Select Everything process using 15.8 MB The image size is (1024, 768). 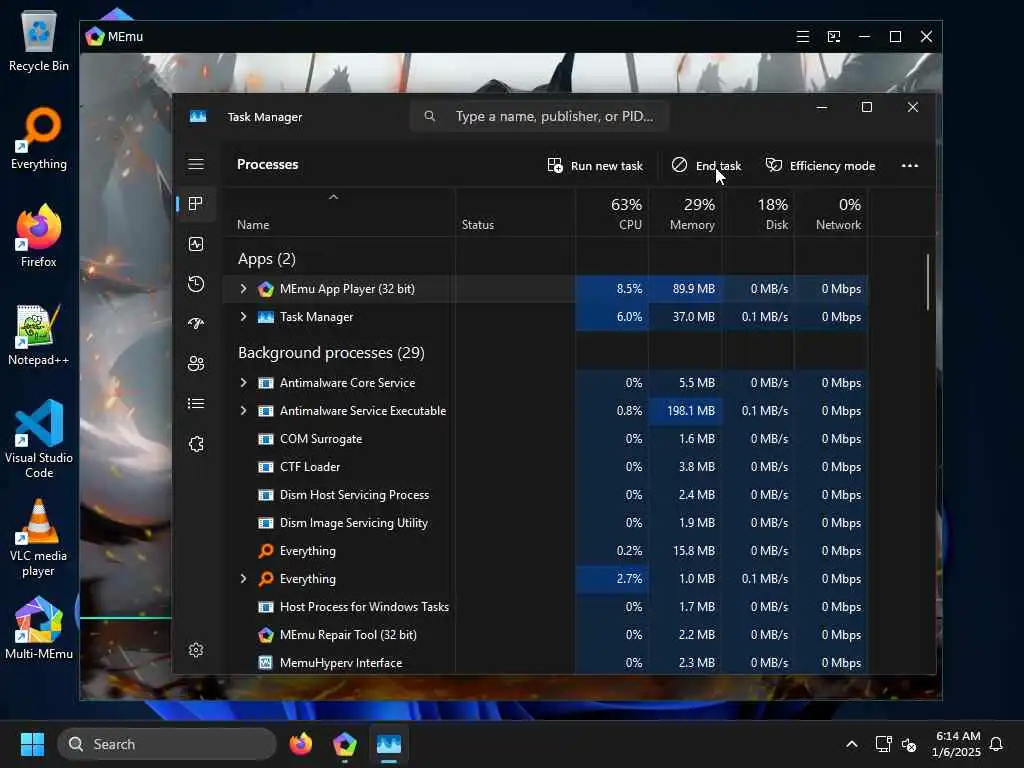click(545, 551)
